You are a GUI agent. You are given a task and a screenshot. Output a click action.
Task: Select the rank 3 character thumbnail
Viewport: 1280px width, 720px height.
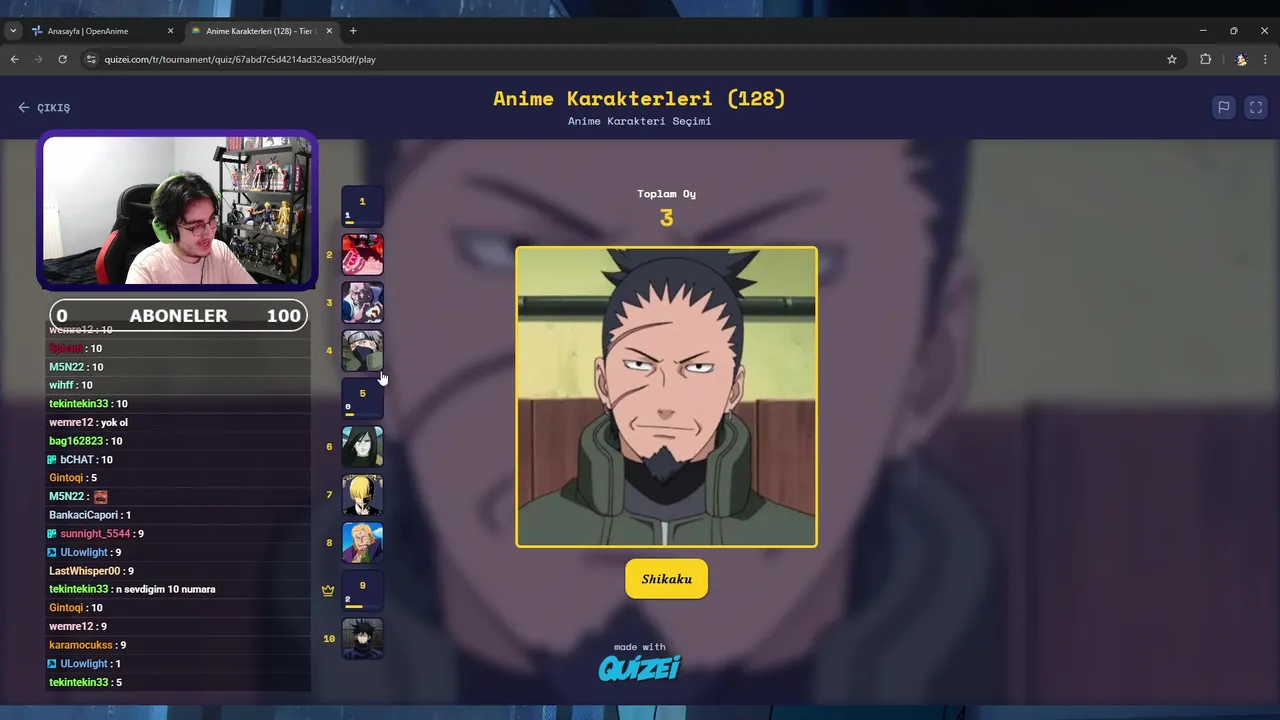362,302
